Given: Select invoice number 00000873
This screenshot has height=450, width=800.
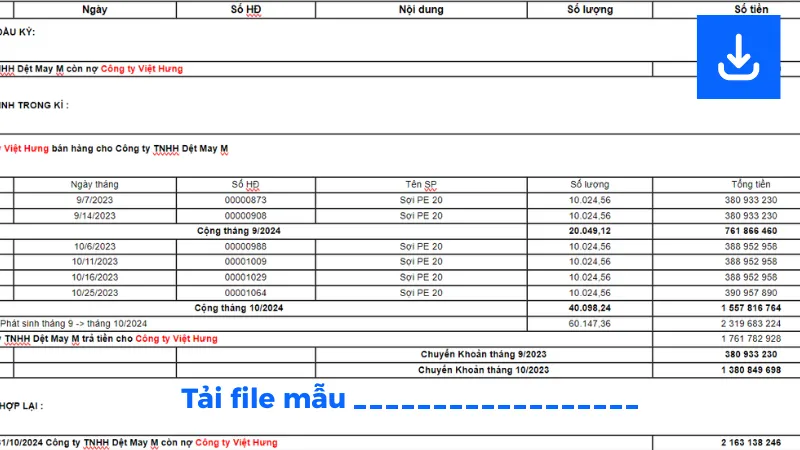Looking at the screenshot, I should (245, 200).
